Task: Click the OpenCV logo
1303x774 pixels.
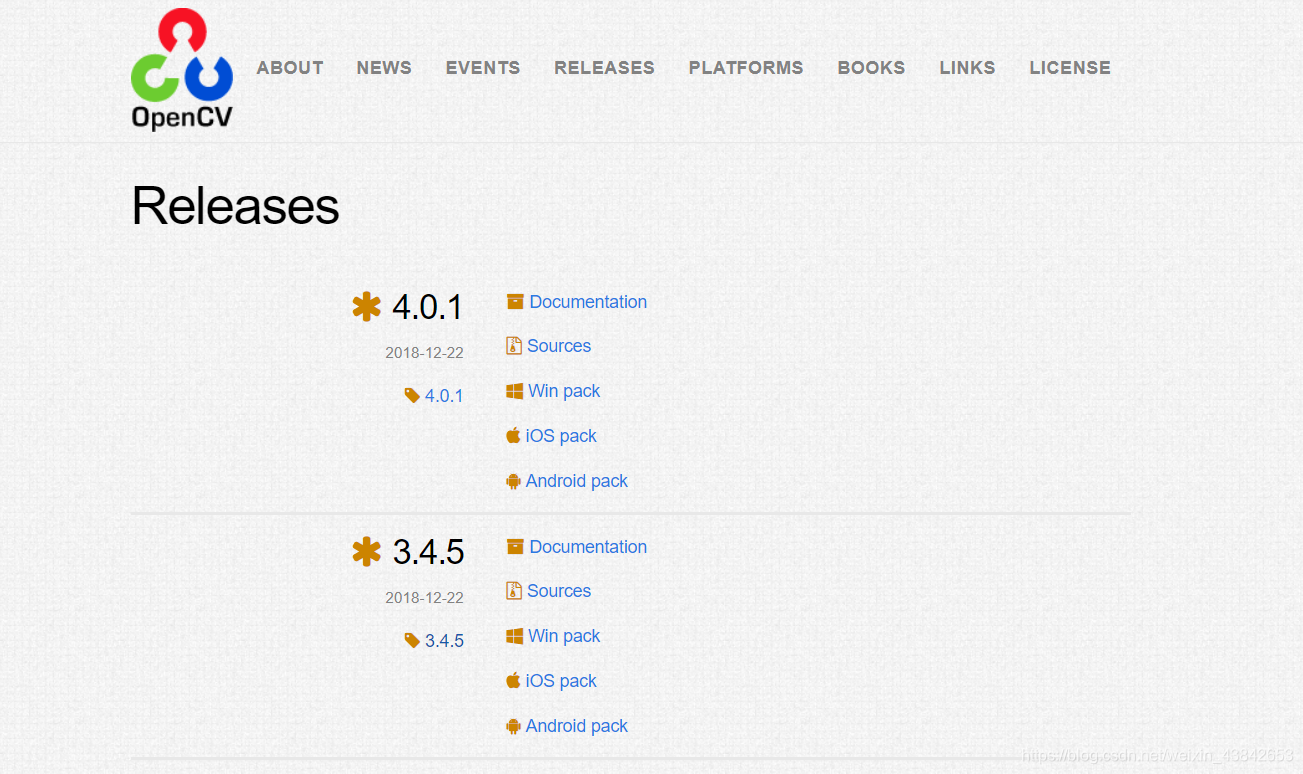Action: 182,68
